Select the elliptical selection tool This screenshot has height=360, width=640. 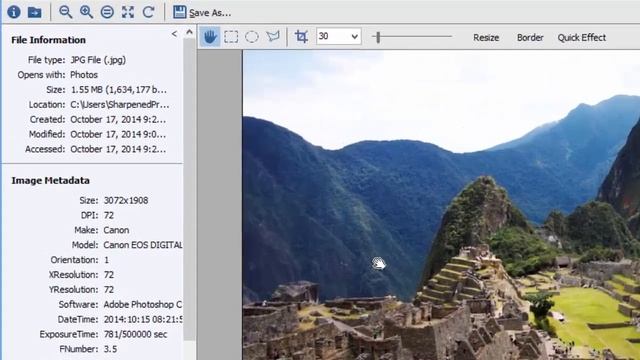[x=252, y=37]
